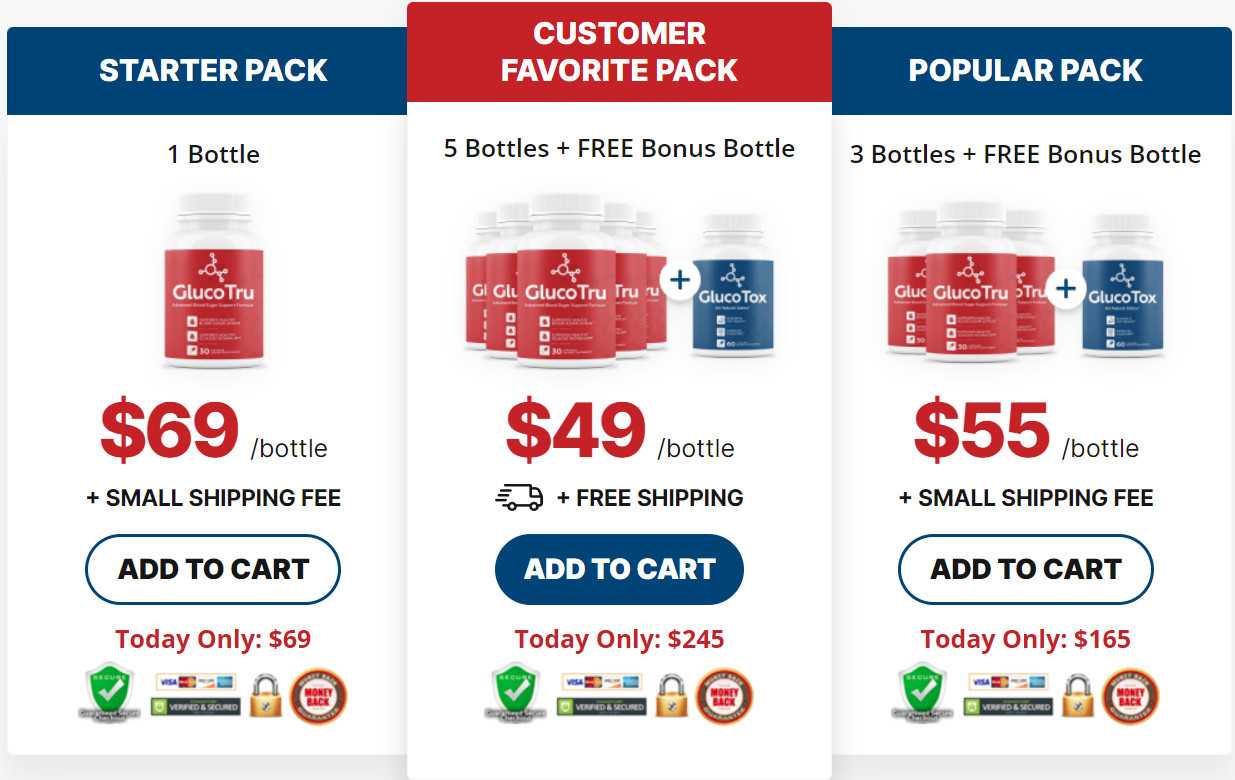Screen dimensions: 1235x780
Task: Click the free shipping truck icon
Action: pos(520,497)
